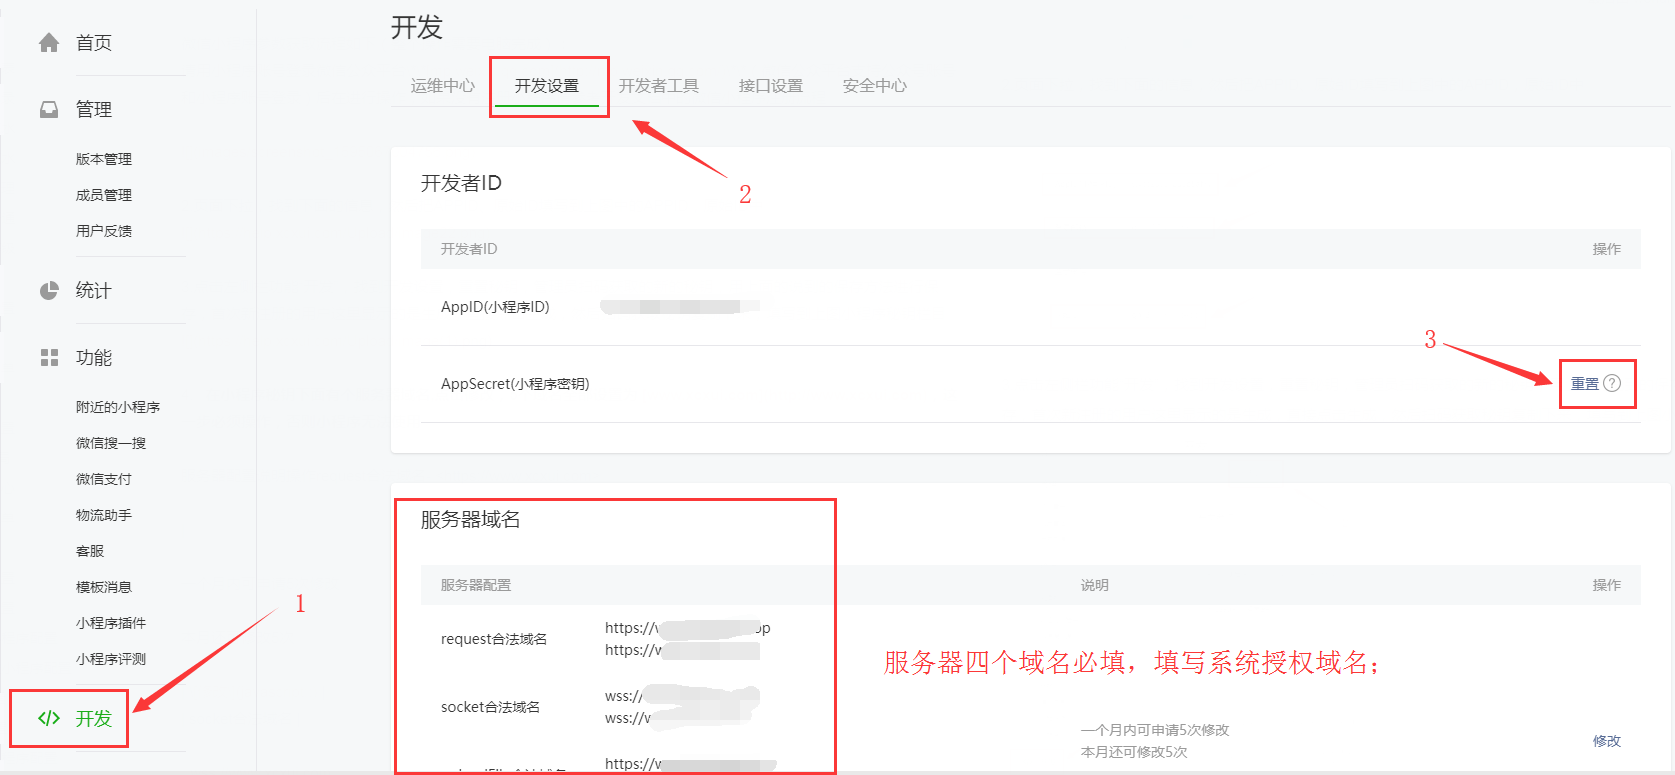Click the home icon beside 首页

tap(49, 43)
